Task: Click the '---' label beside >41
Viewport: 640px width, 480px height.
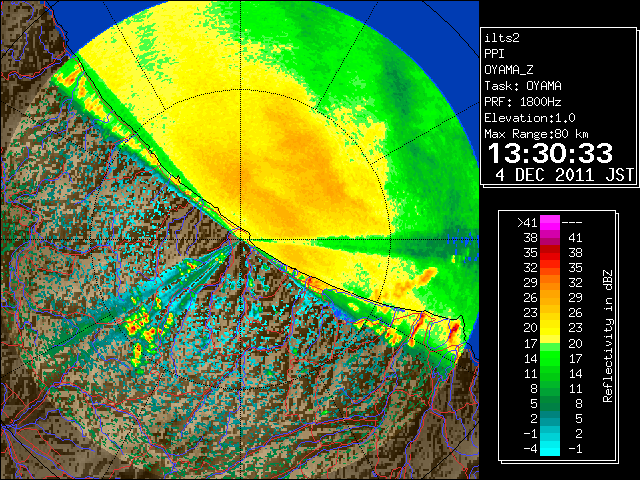Action: 572,223
